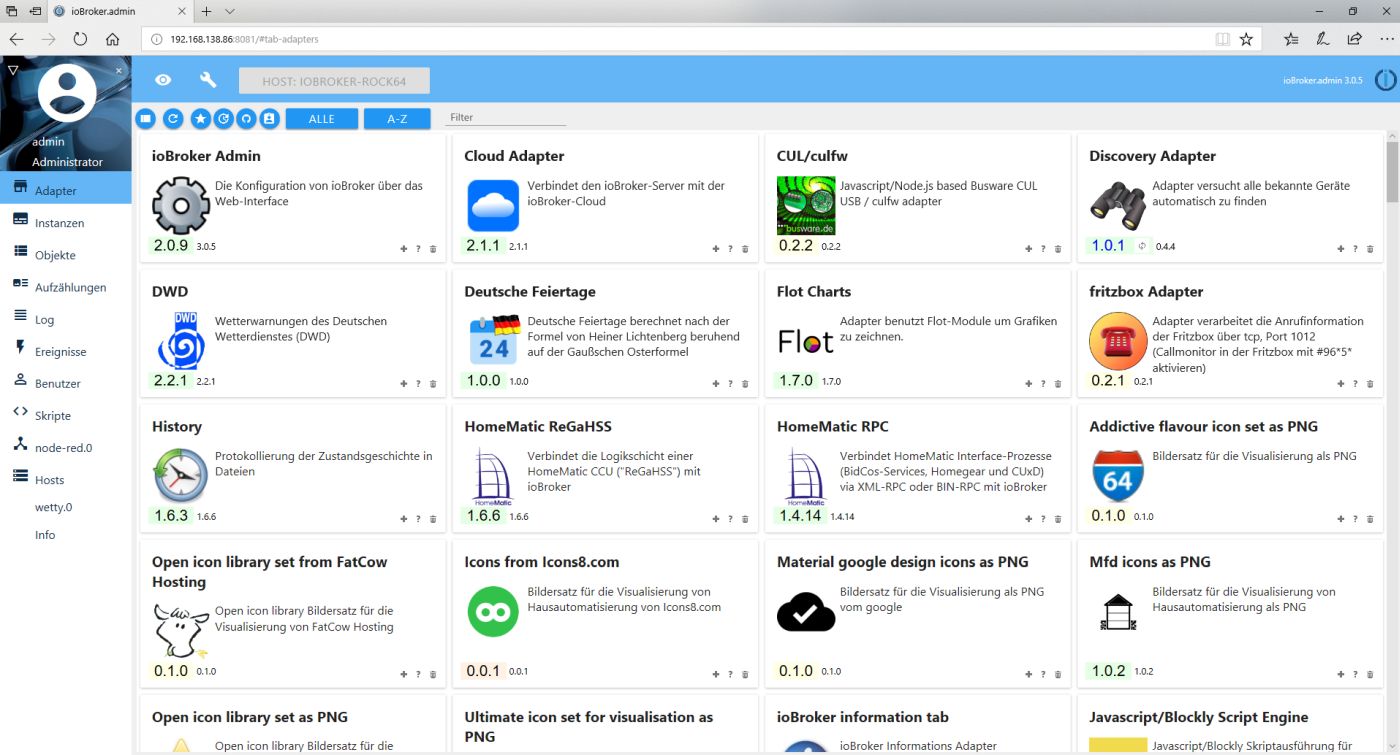
Task: Close sidebar with the x button
Action: pyautogui.click(x=119, y=70)
